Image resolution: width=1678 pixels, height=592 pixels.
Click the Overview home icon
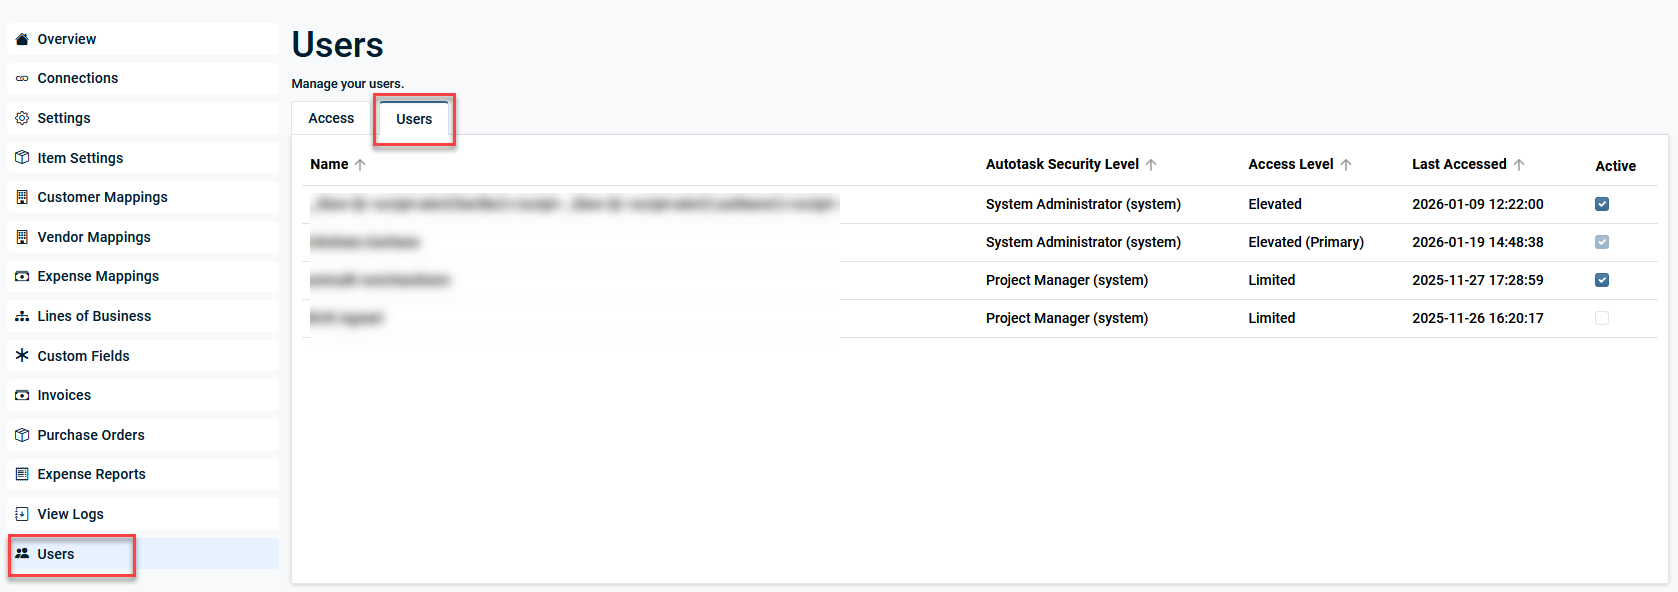point(22,39)
